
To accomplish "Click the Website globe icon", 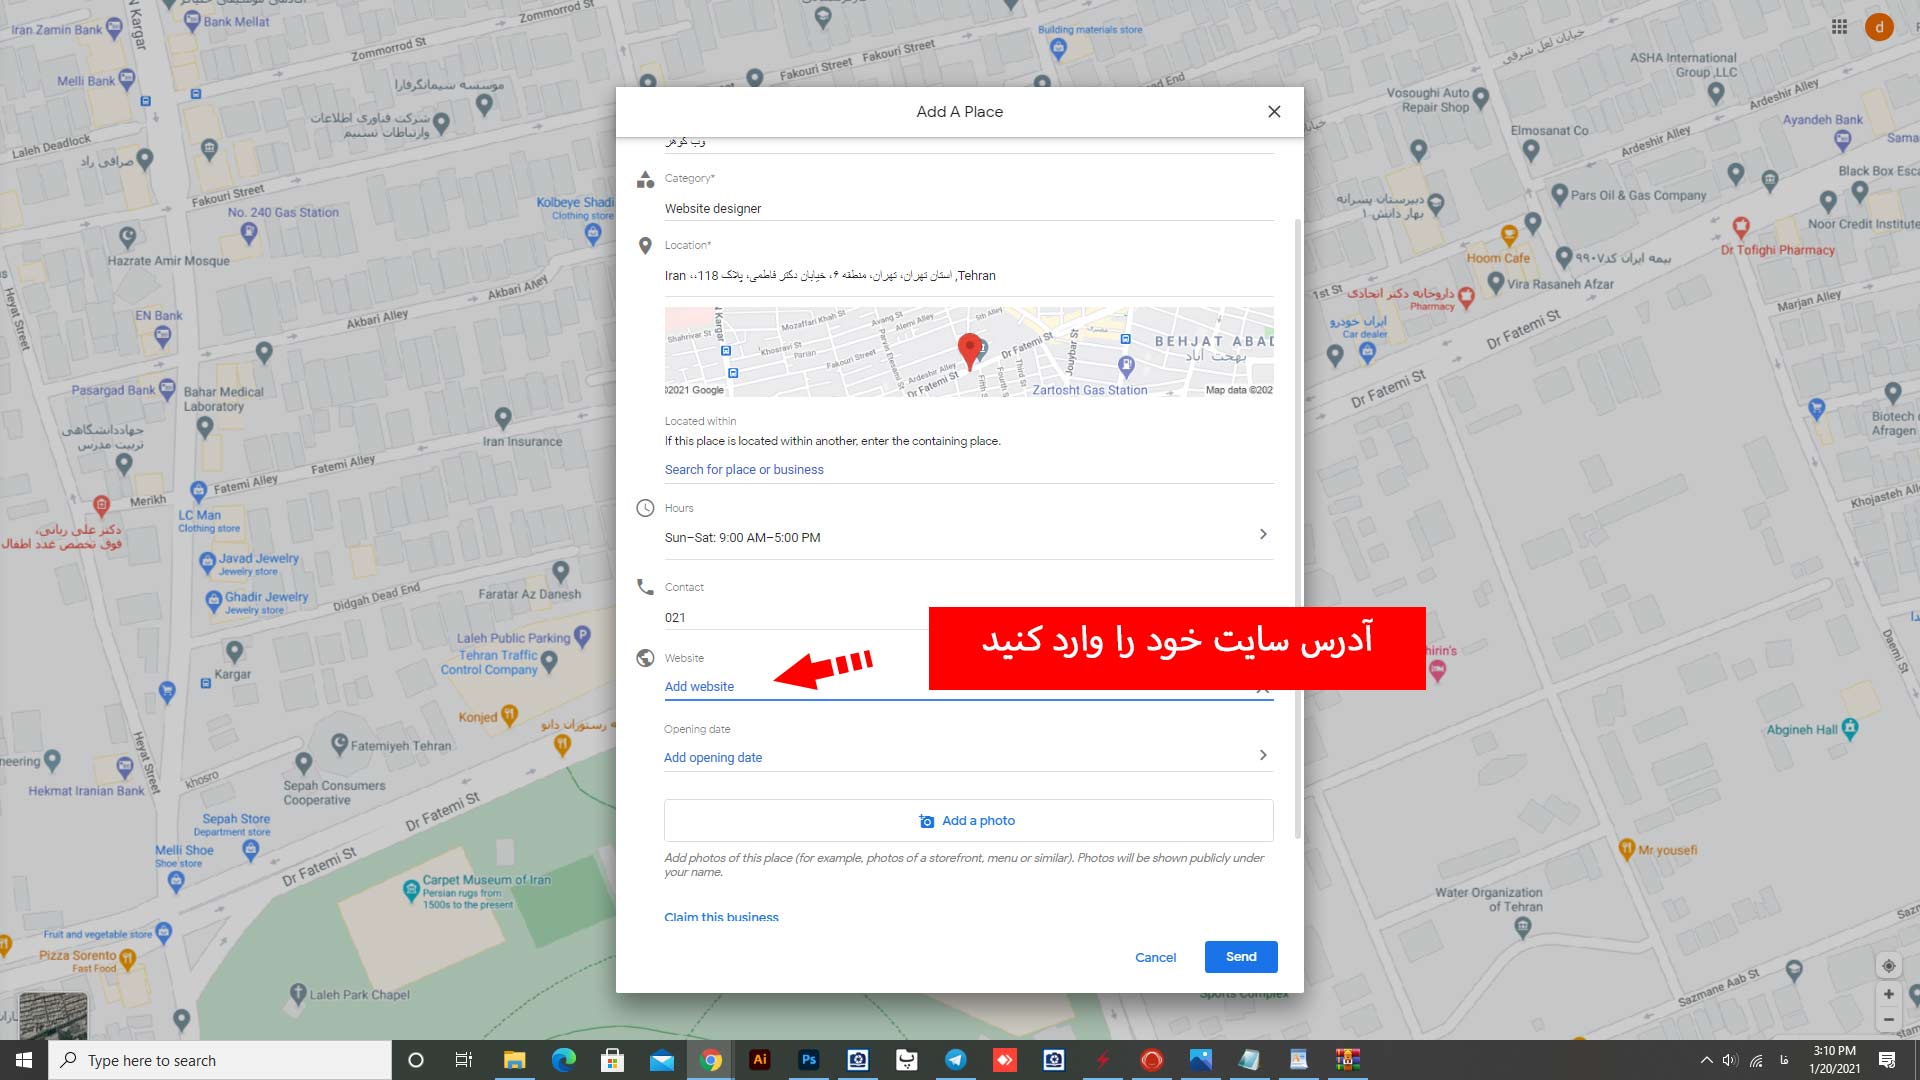I will point(646,658).
